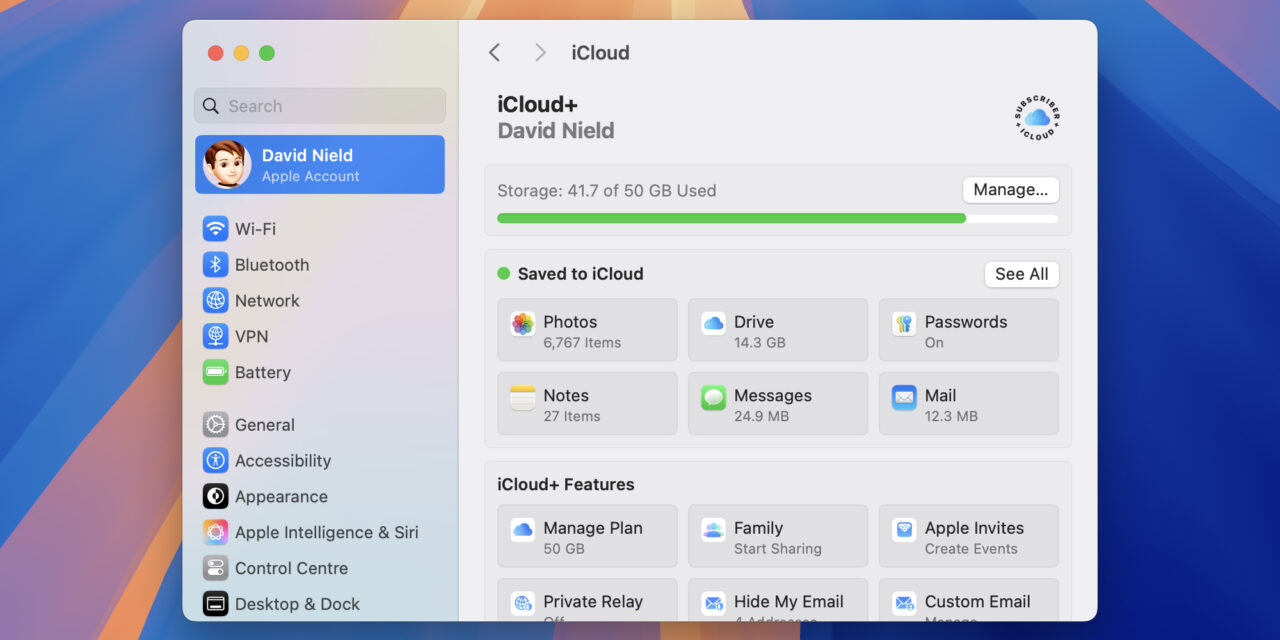Viewport: 1280px width, 640px height.
Task: Click the Apple Intelligence & Siri icon
Action: tap(216, 533)
